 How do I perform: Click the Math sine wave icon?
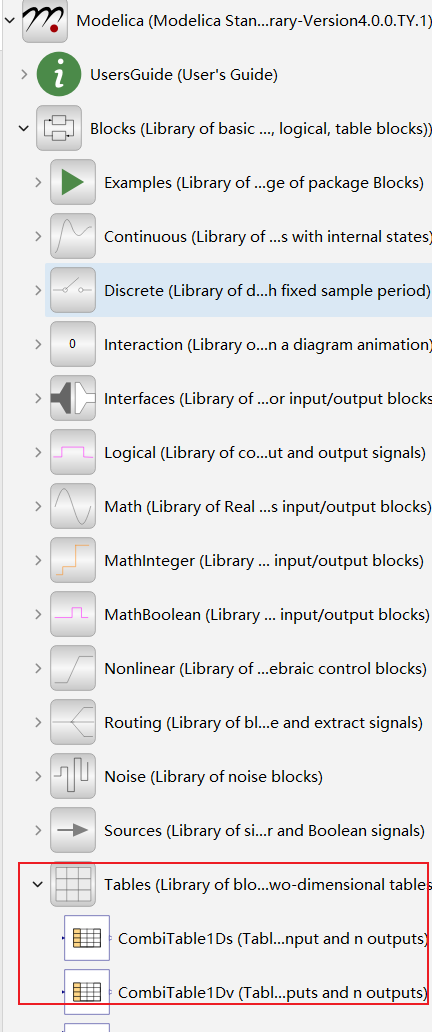(x=72, y=506)
